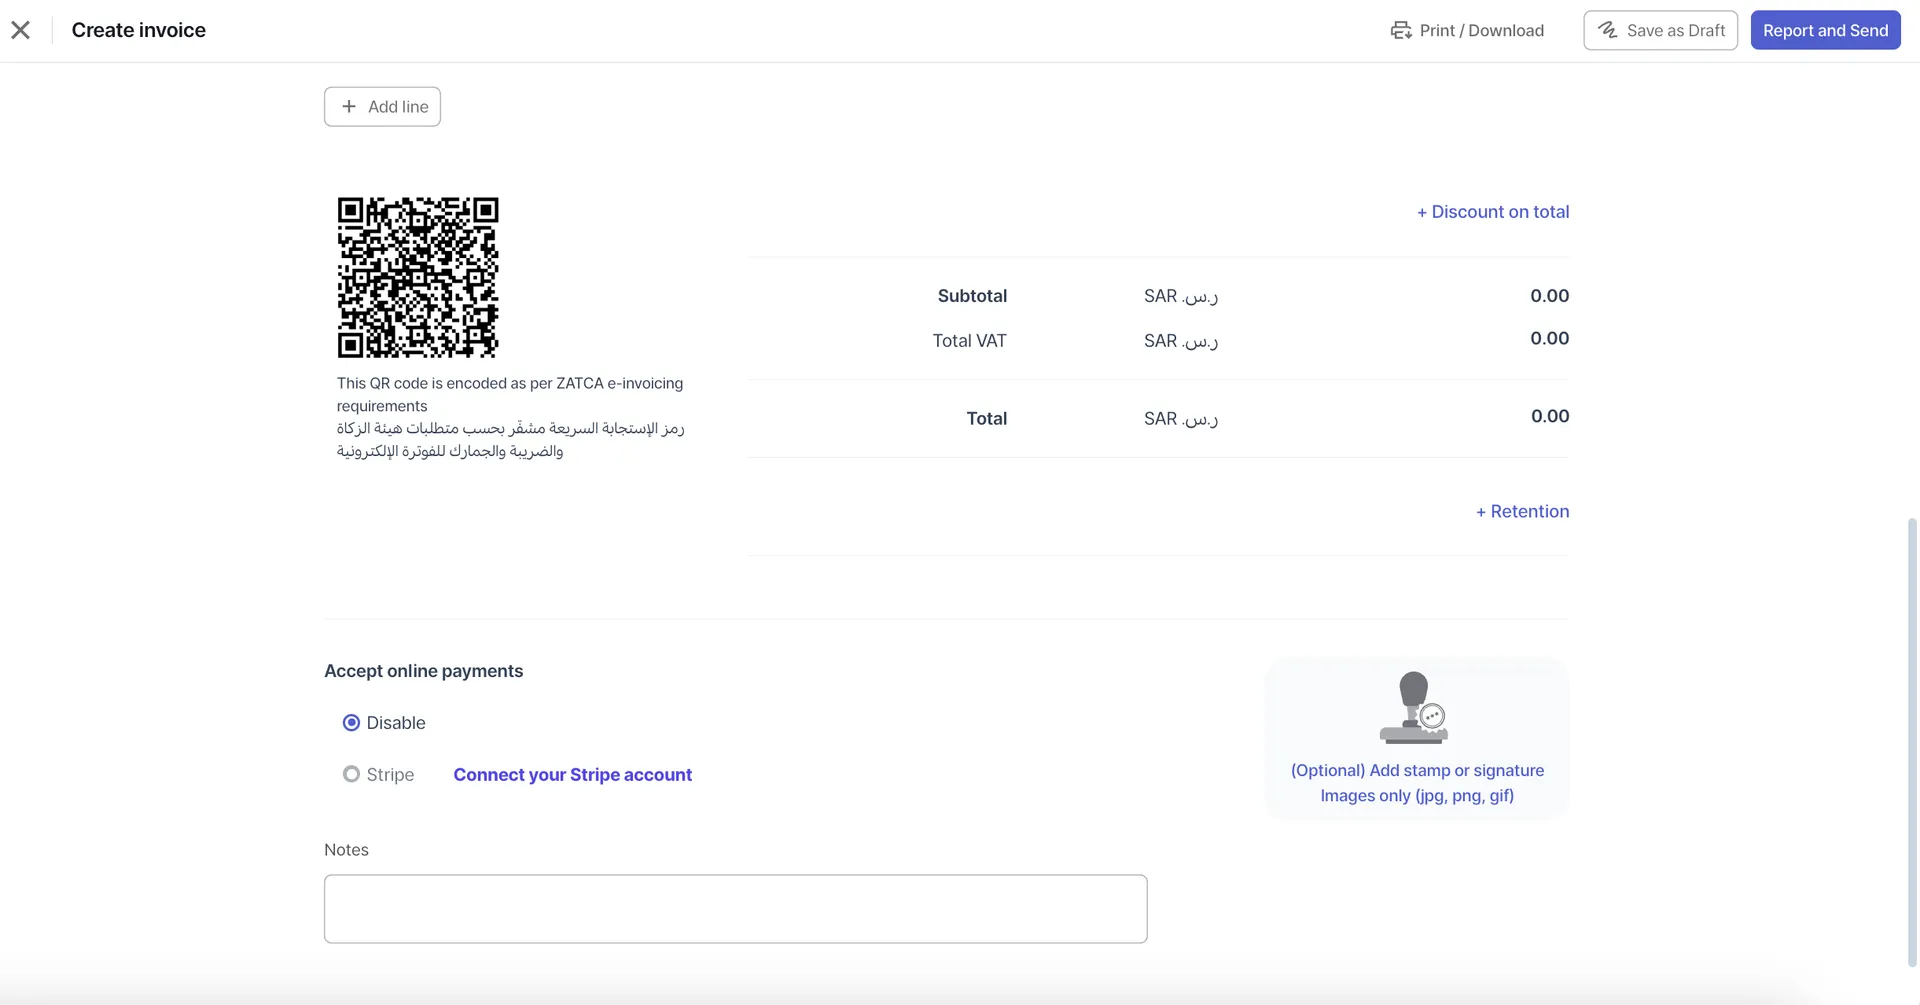Select the Stripe payment radio button
The image size is (1920, 1005).
351,775
